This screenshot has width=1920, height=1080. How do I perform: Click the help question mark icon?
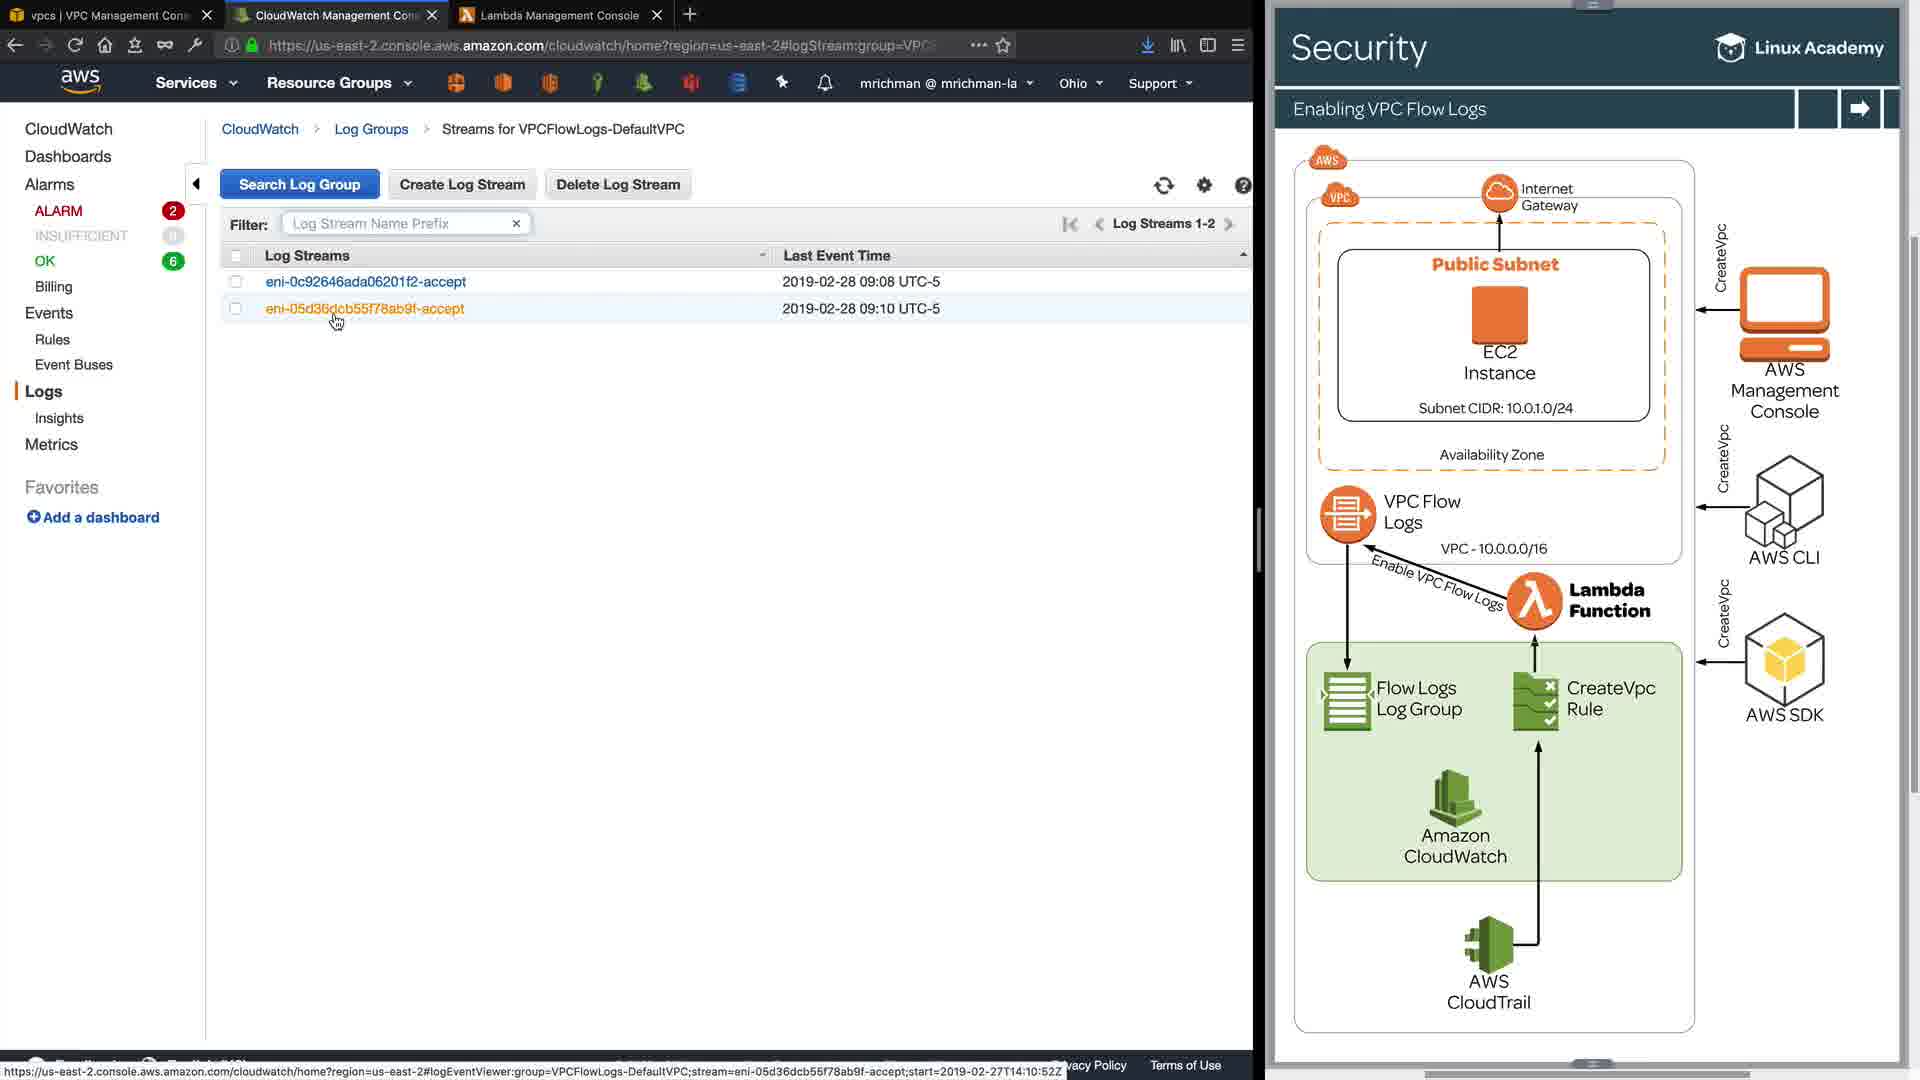pyautogui.click(x=1242, y=185)
